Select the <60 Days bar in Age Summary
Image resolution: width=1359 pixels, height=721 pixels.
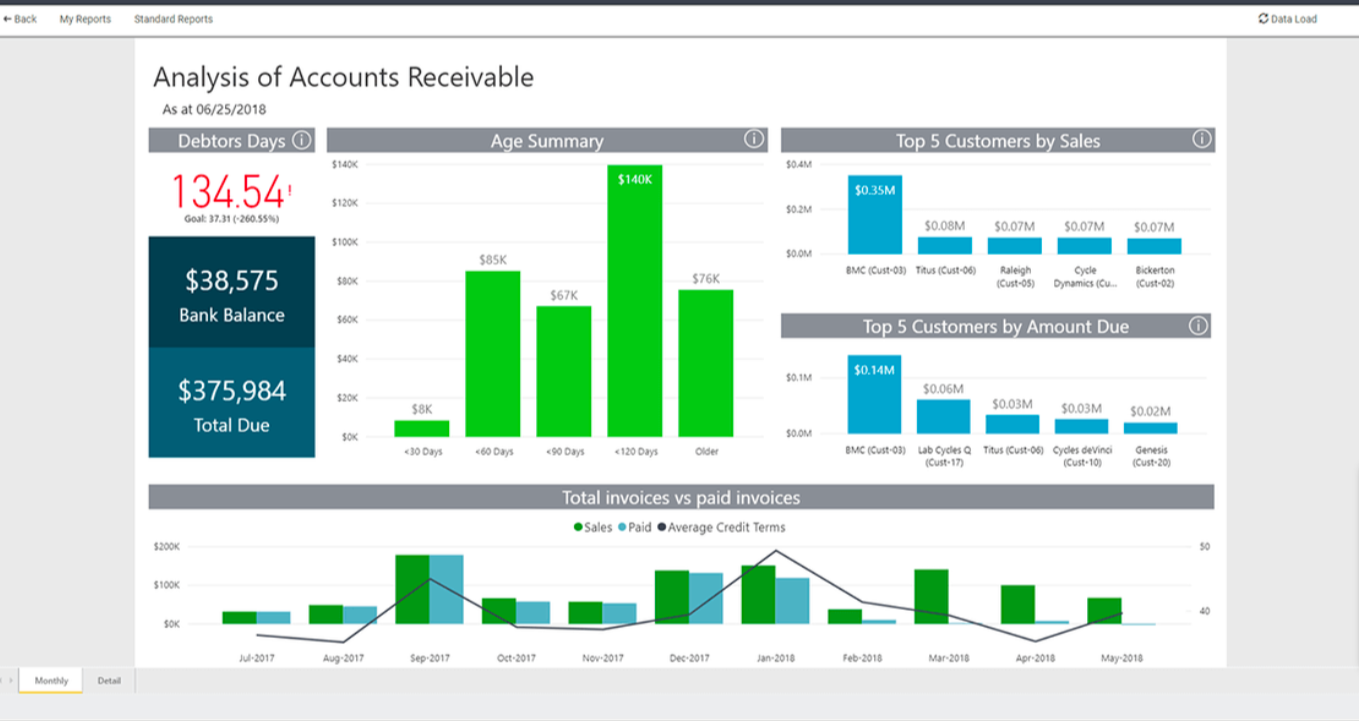coord(493,354)
